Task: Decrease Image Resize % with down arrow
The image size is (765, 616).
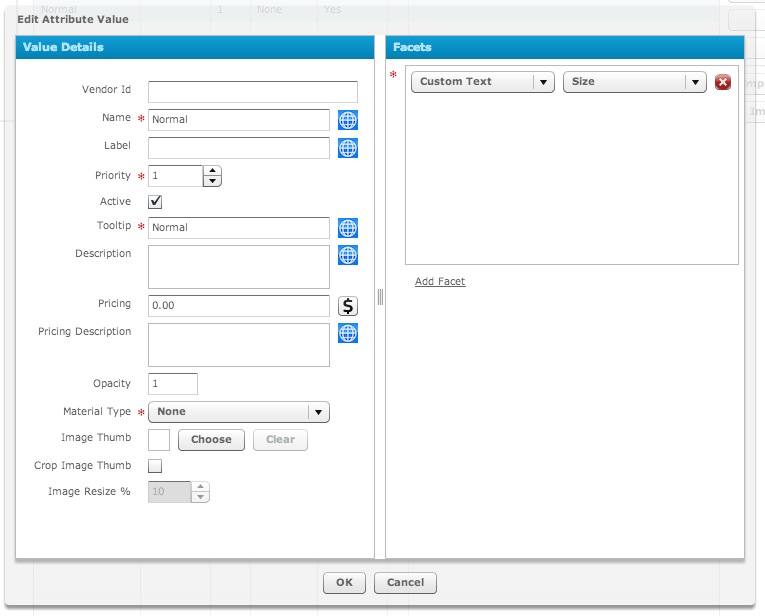Action: [x=201, y=497]
